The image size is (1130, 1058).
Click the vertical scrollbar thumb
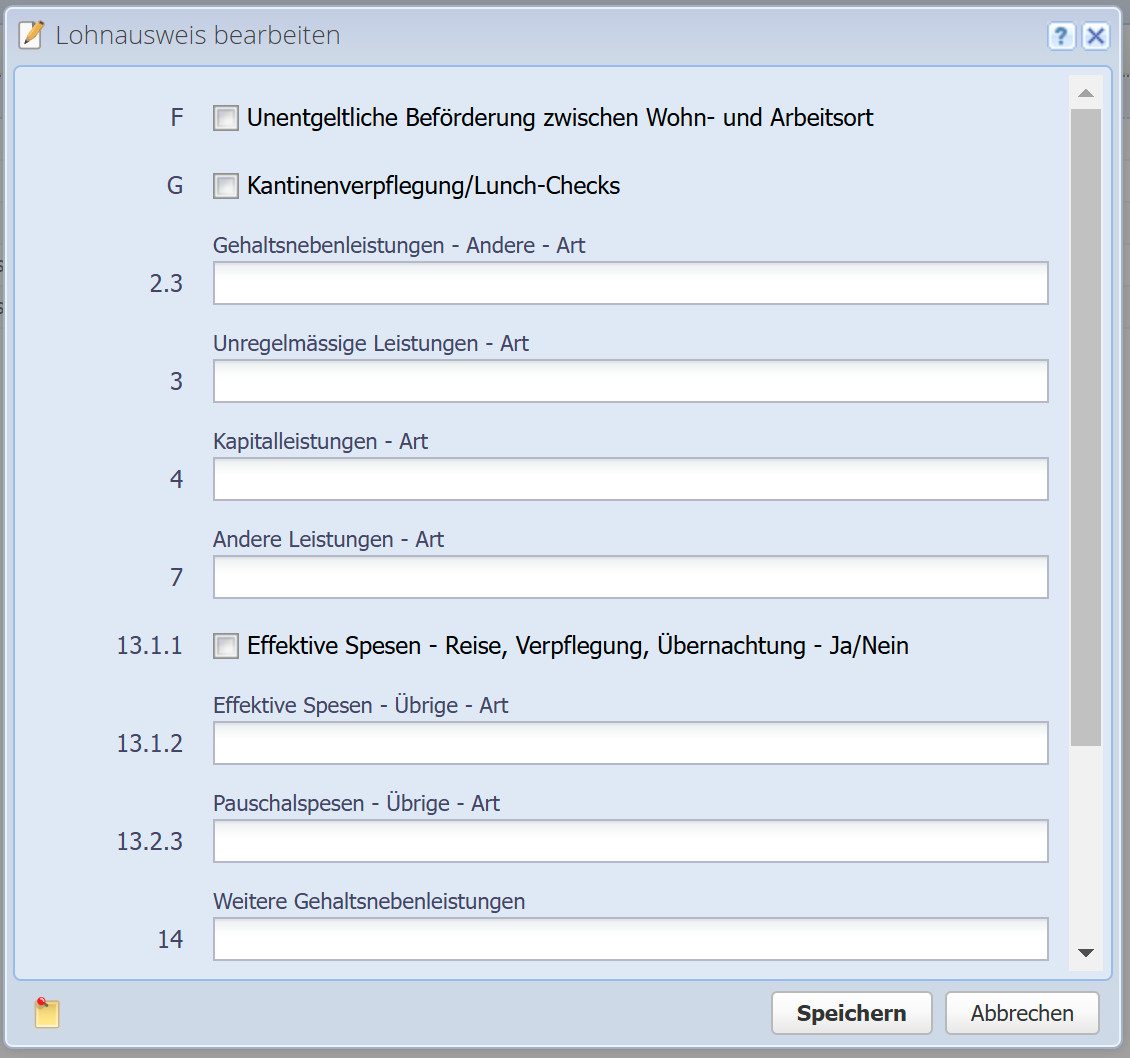click(1085, 425)
